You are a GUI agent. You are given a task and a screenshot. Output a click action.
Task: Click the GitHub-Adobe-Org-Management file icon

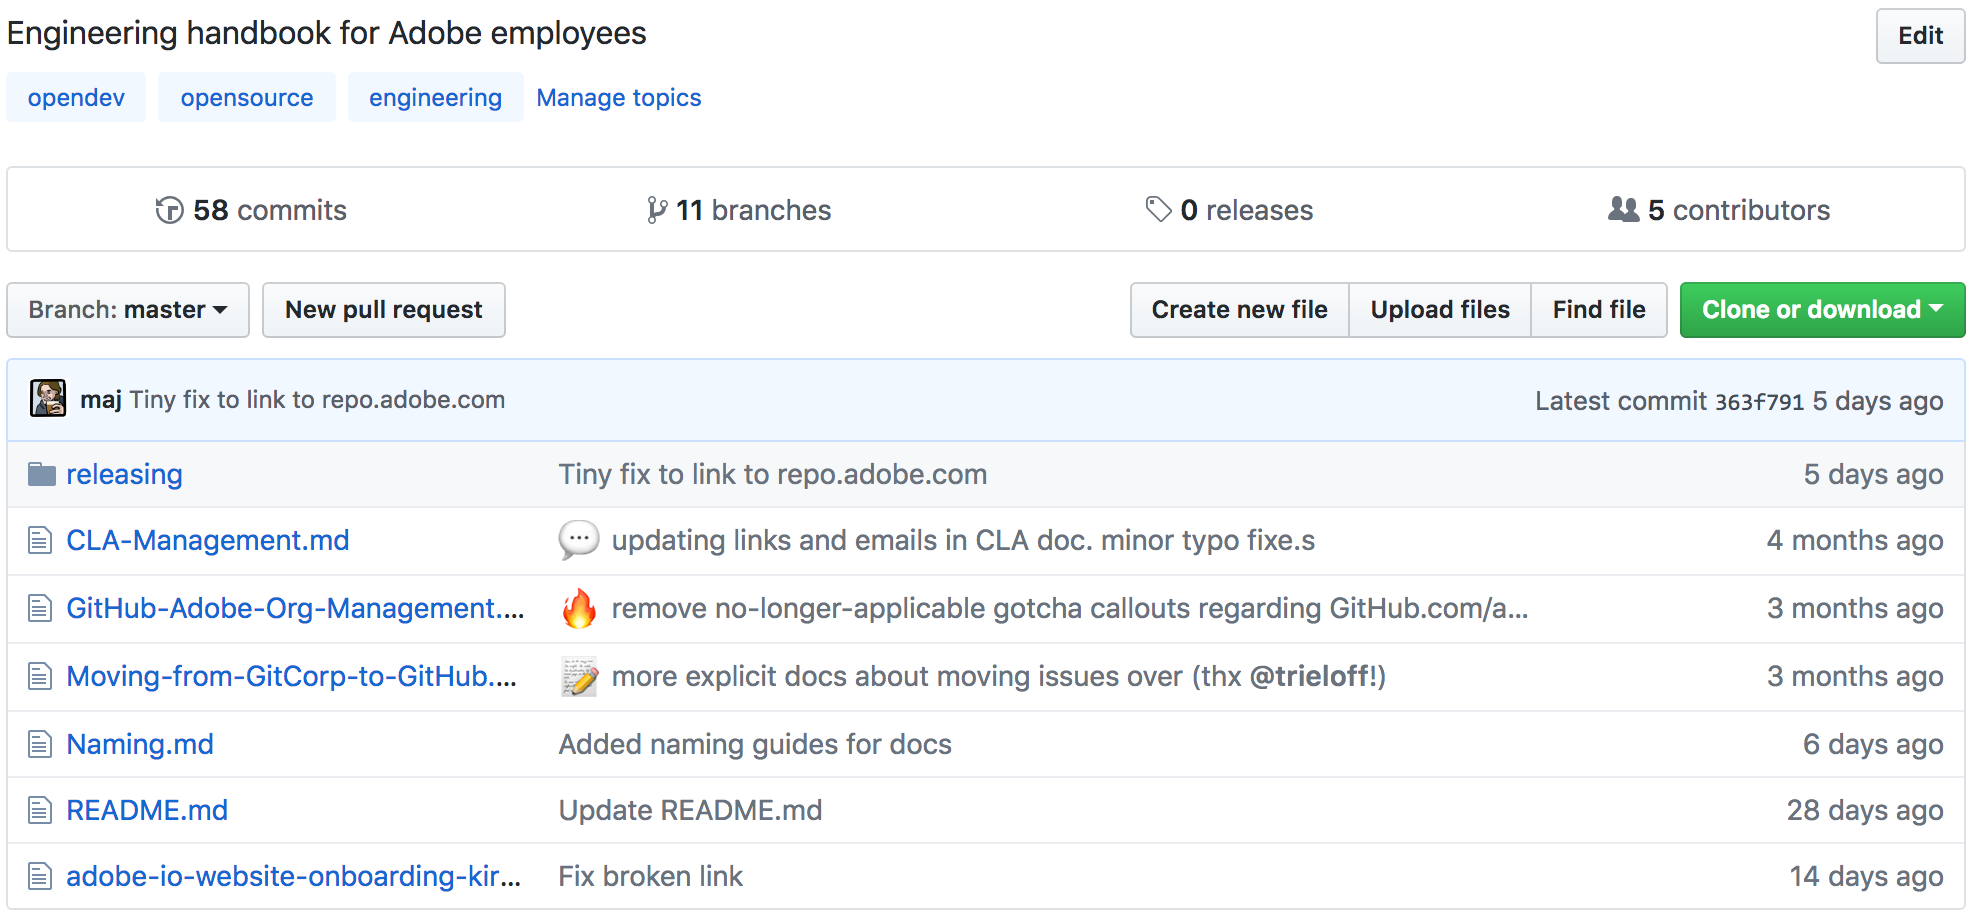click(40, 608)
